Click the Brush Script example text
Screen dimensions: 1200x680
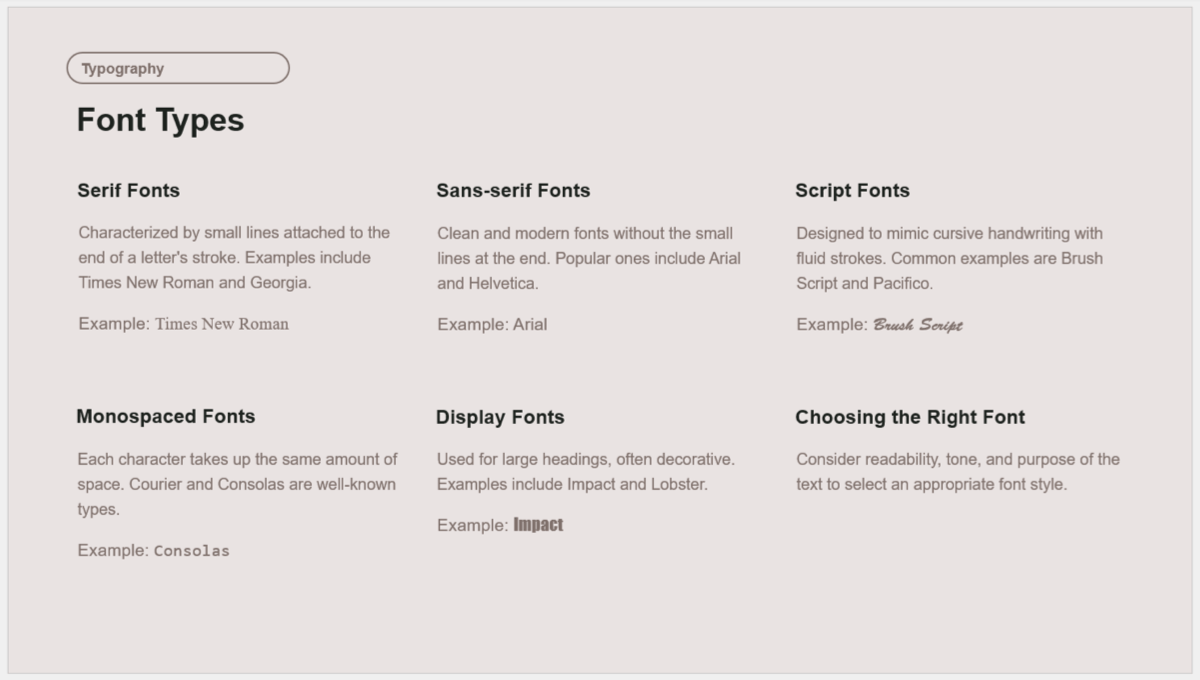point(918,325)
